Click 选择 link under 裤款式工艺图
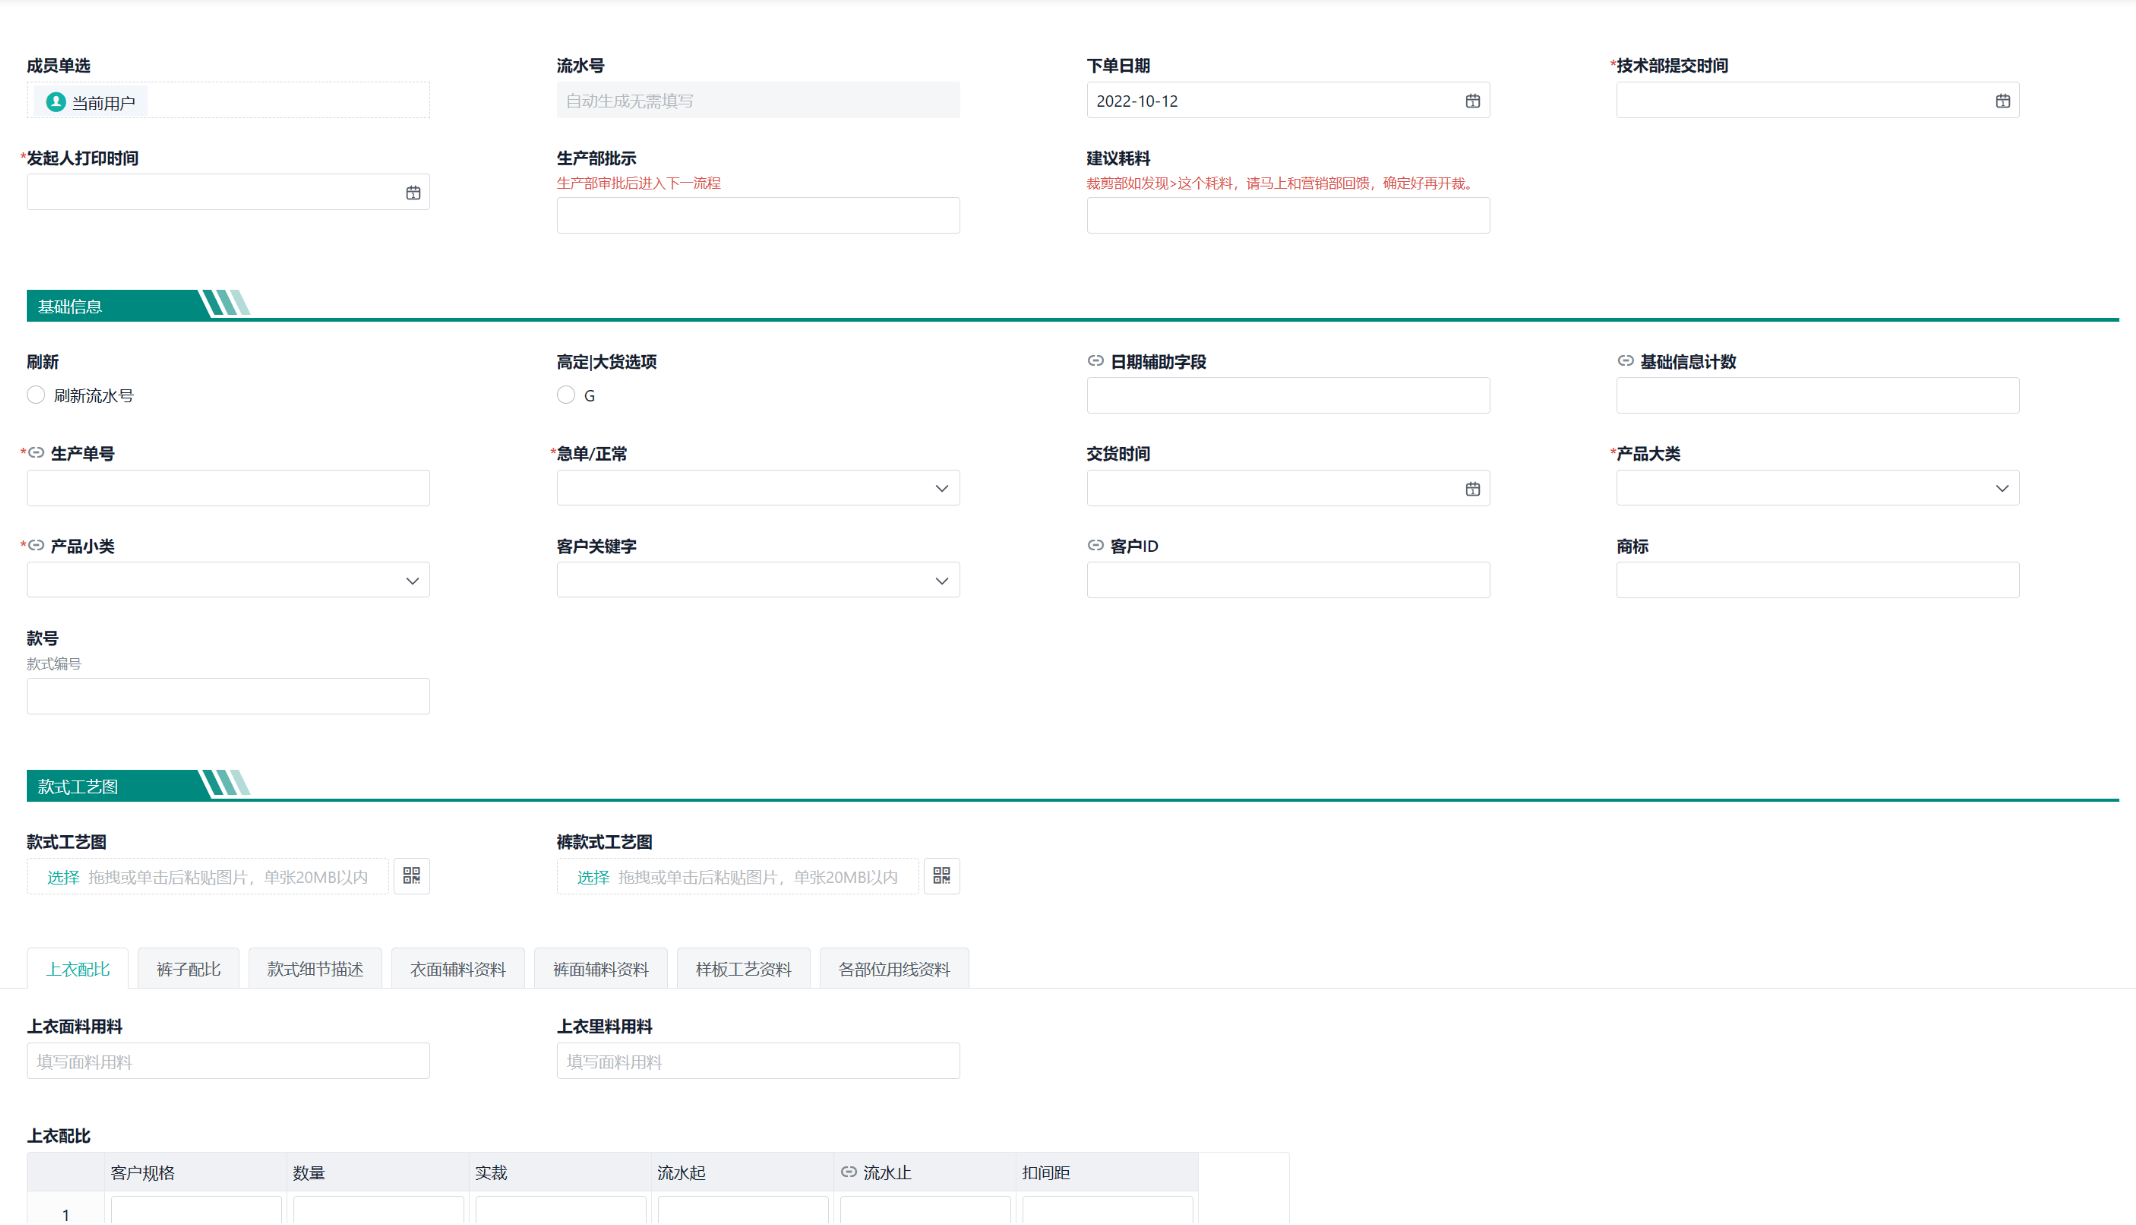The height and width of the screenshot is (1225, 2136). coord(593,877)
